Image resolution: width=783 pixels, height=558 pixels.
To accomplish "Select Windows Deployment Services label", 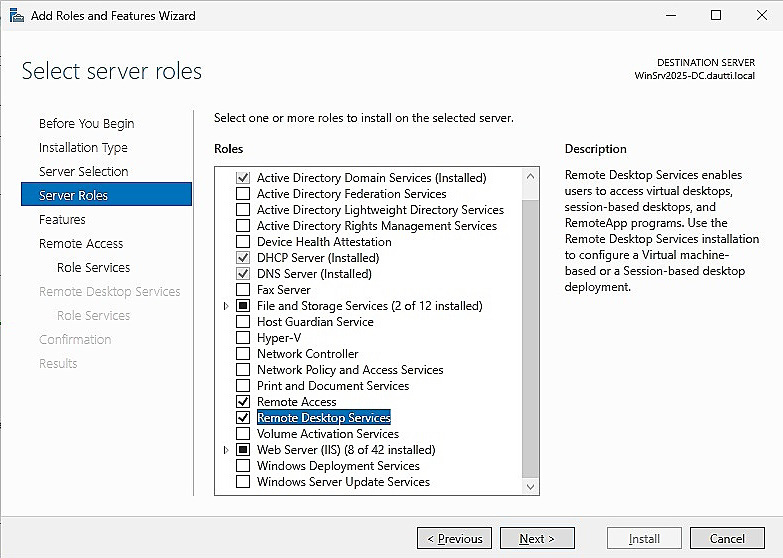I will point(338,466).
